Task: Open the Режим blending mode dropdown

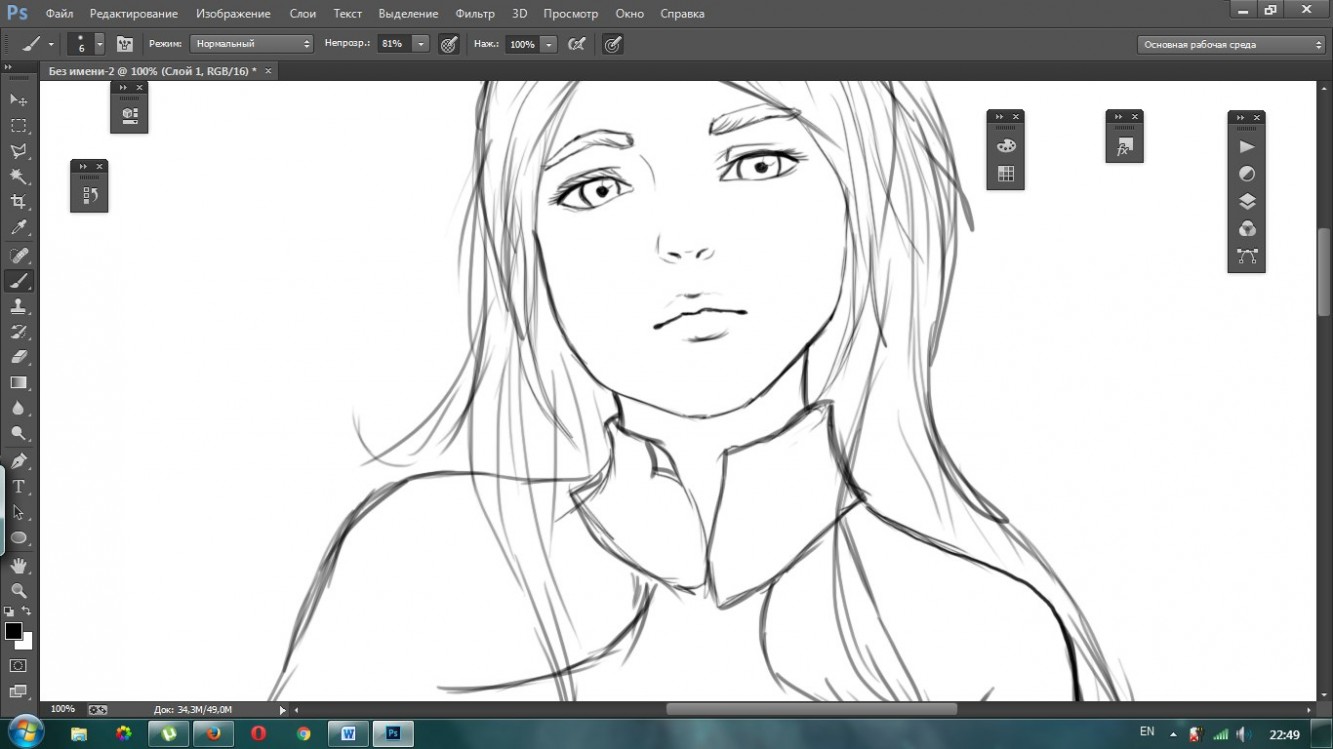Action: click(x=252, y=44)
